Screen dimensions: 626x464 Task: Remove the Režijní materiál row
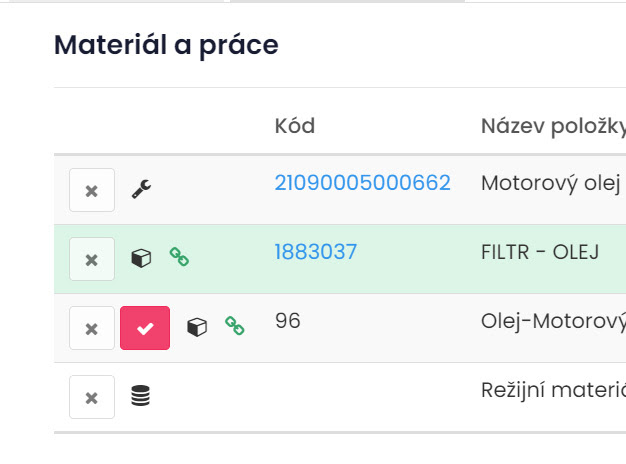(92, 397)
